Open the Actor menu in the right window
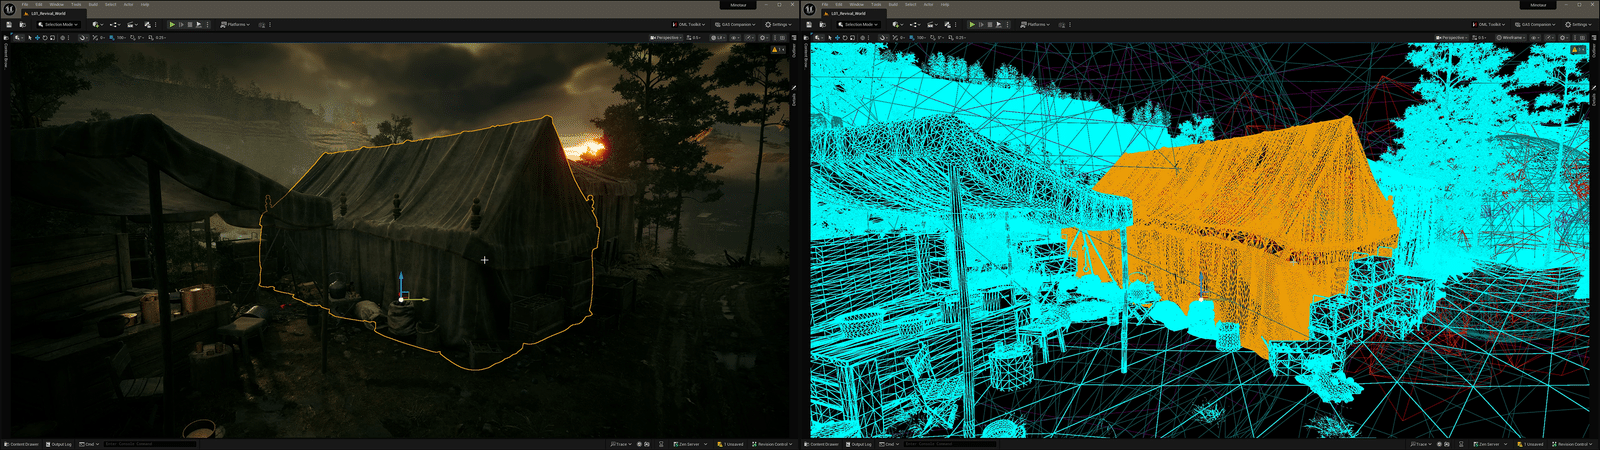1600x450 pixels. pos(928,4)
